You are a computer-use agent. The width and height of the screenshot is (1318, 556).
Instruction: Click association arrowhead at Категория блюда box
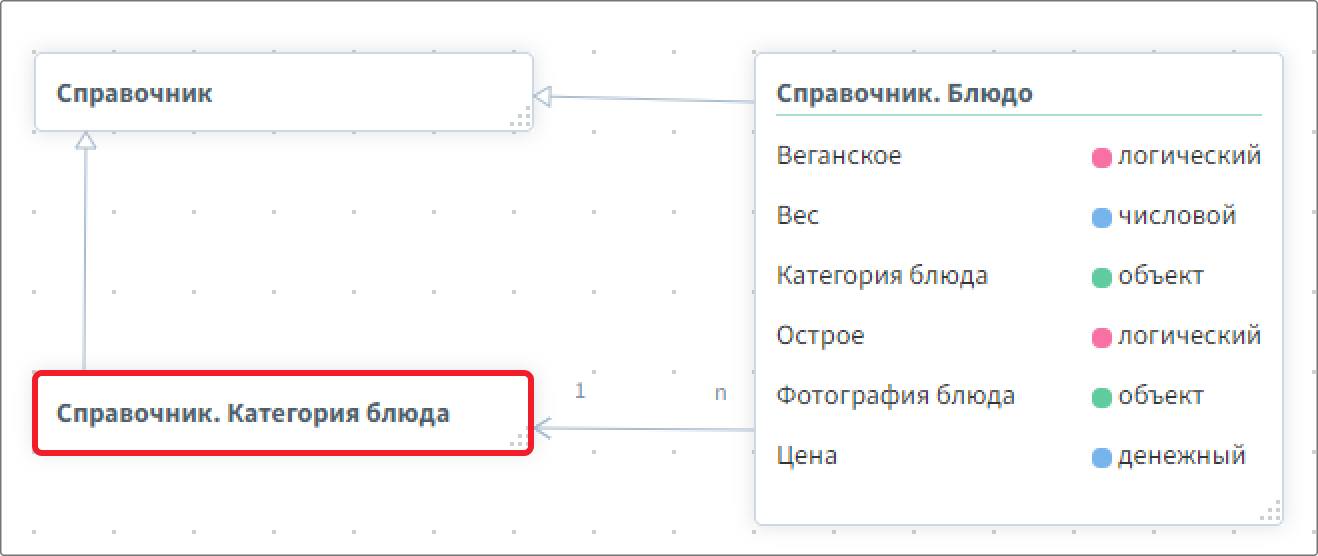click(543, 428)
